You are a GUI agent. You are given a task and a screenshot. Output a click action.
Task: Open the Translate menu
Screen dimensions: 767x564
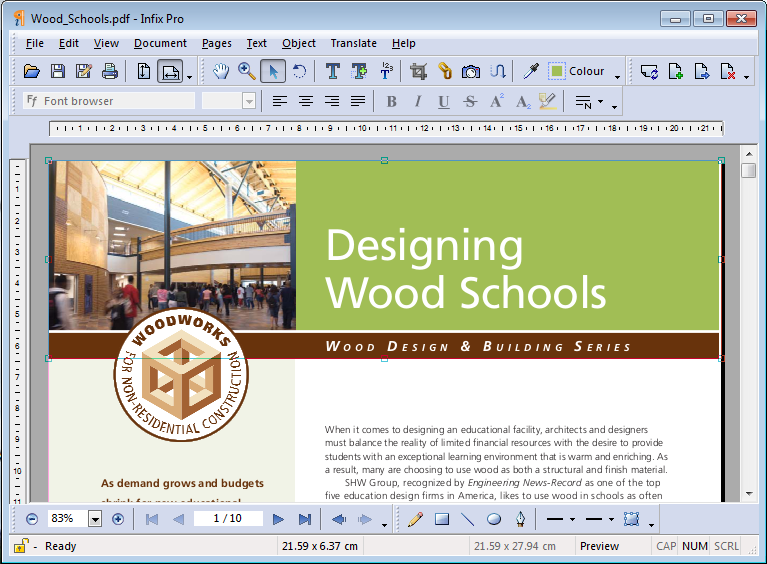(x=353, y=43)
